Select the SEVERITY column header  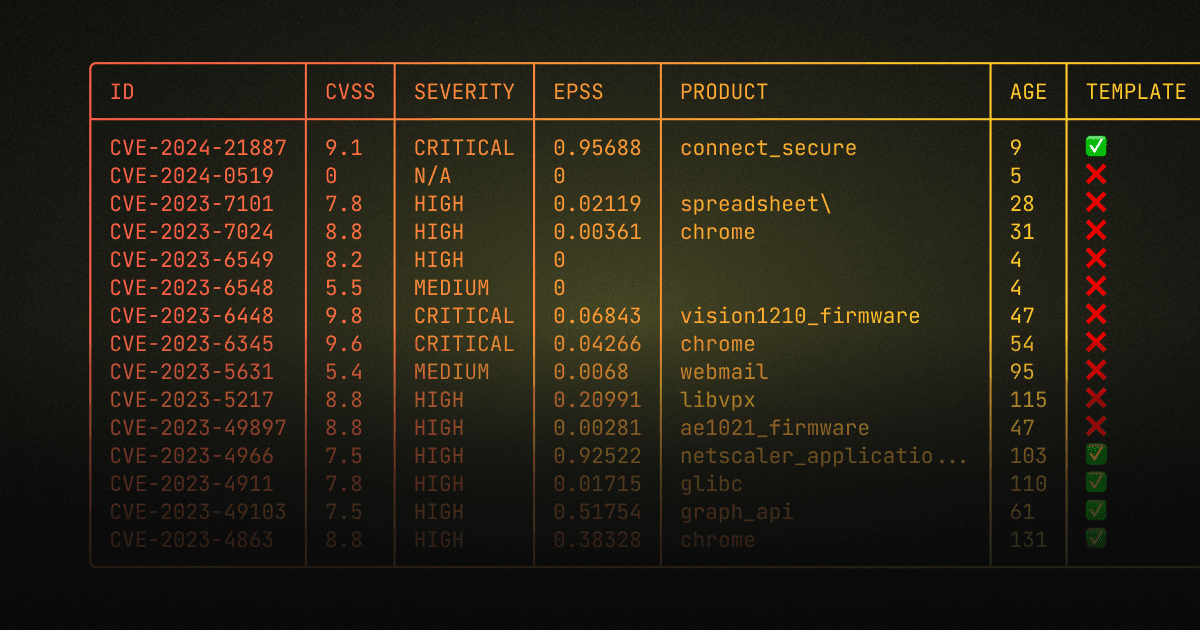point(463,91)
